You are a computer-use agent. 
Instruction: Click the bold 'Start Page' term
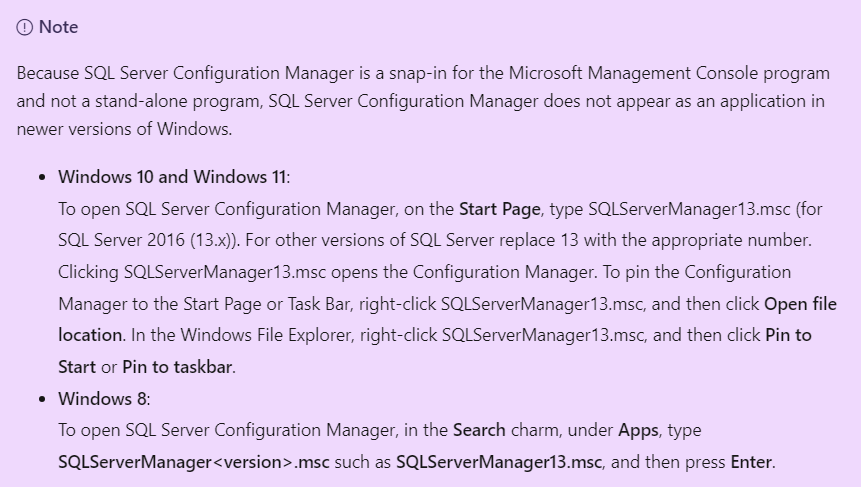point(500,209)
